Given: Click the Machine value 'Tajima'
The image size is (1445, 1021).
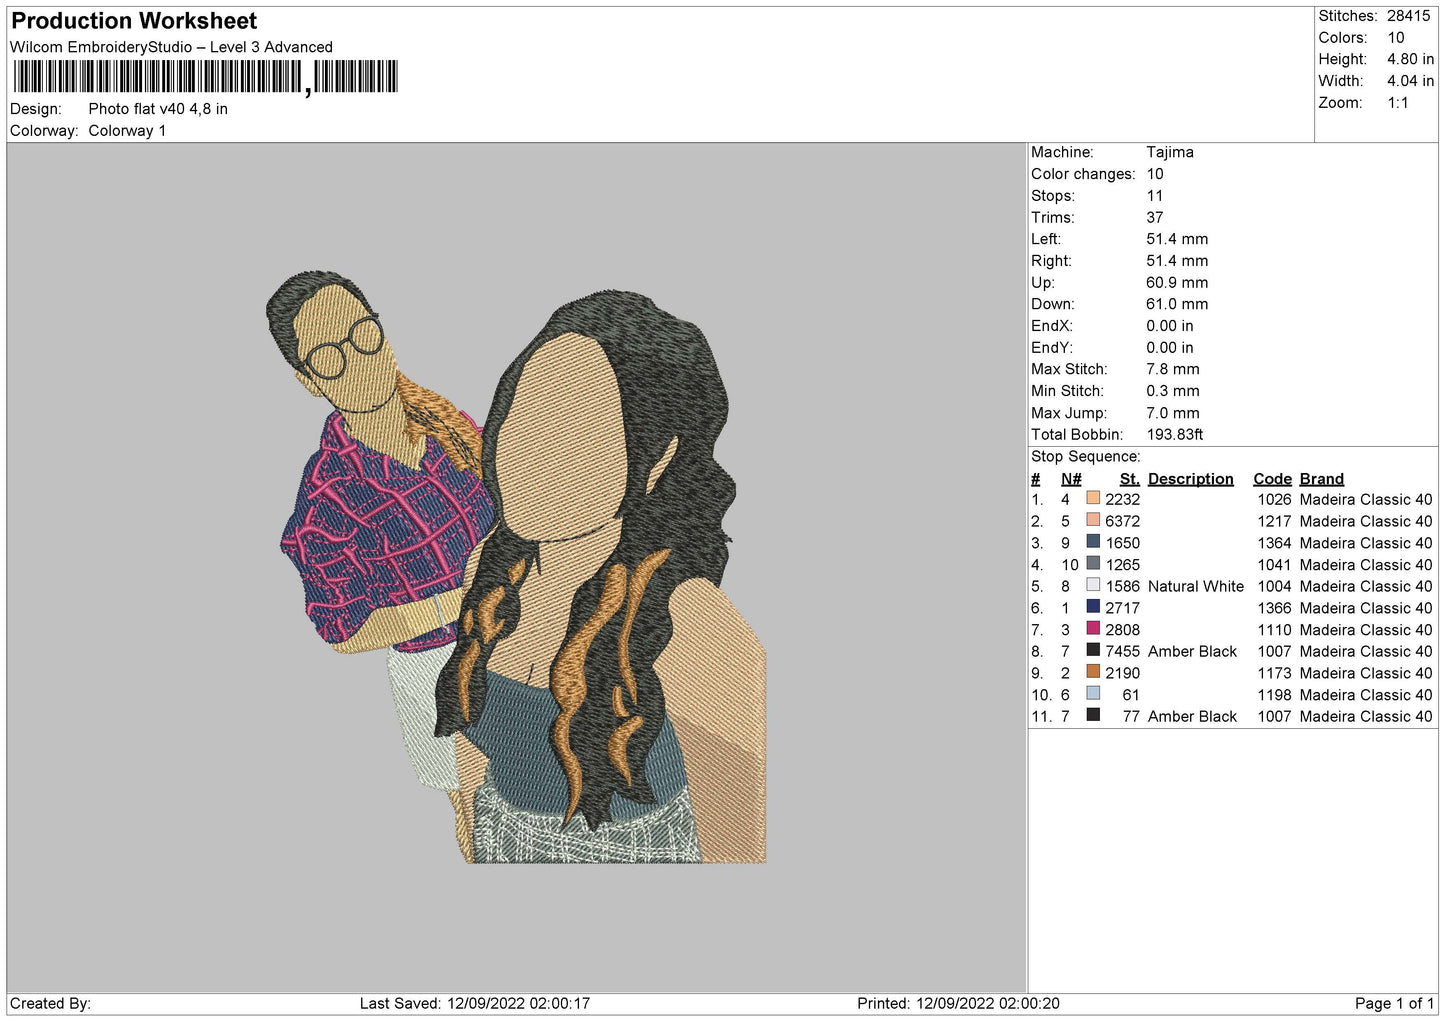Looking at the screenshot, I should coord(1170,152).
